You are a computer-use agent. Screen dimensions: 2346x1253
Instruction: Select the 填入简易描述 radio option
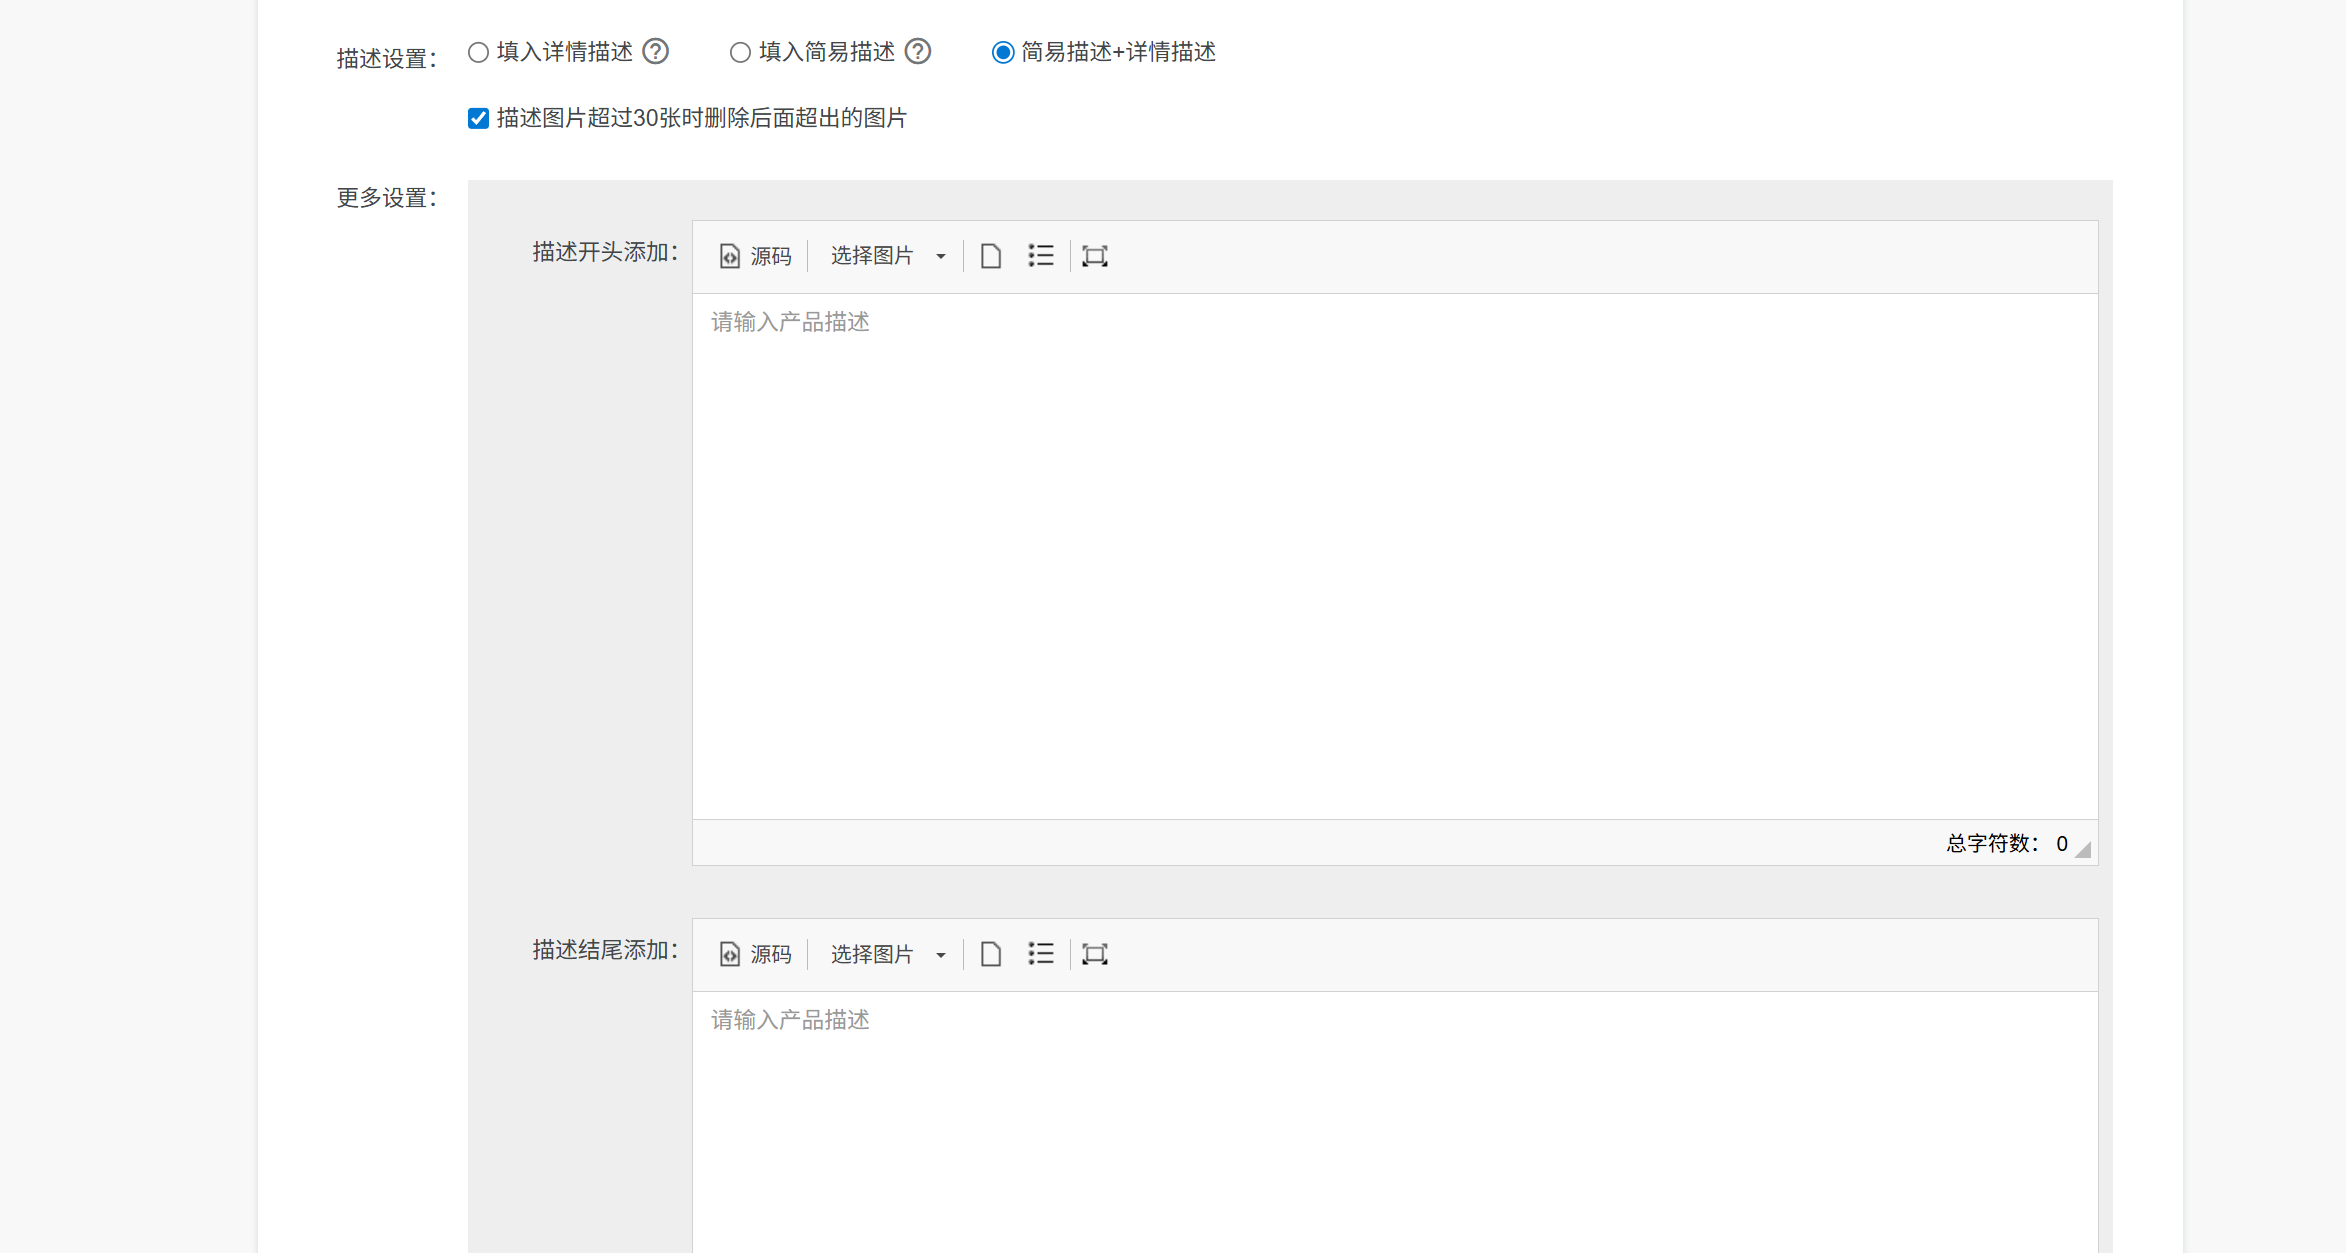pyautogui.click(x=740, y=52)
